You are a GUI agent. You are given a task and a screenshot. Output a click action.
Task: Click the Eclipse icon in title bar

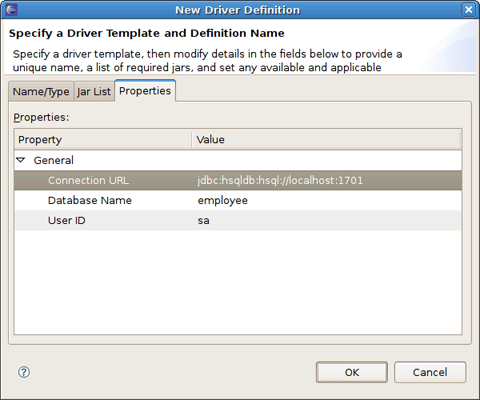[11, 9]
